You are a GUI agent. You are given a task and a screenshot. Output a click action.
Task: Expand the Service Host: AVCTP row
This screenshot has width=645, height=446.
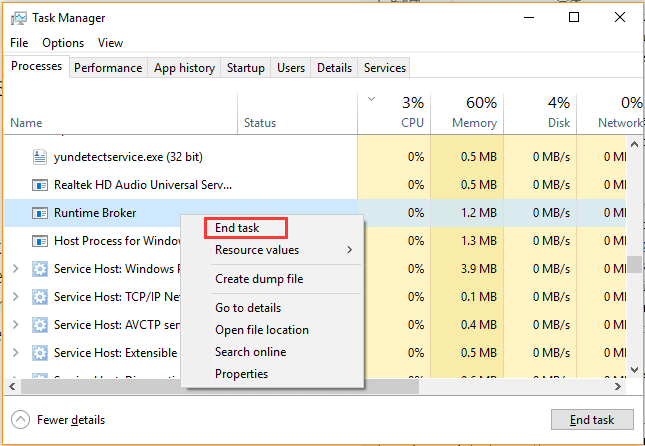(x=16, y=325)
